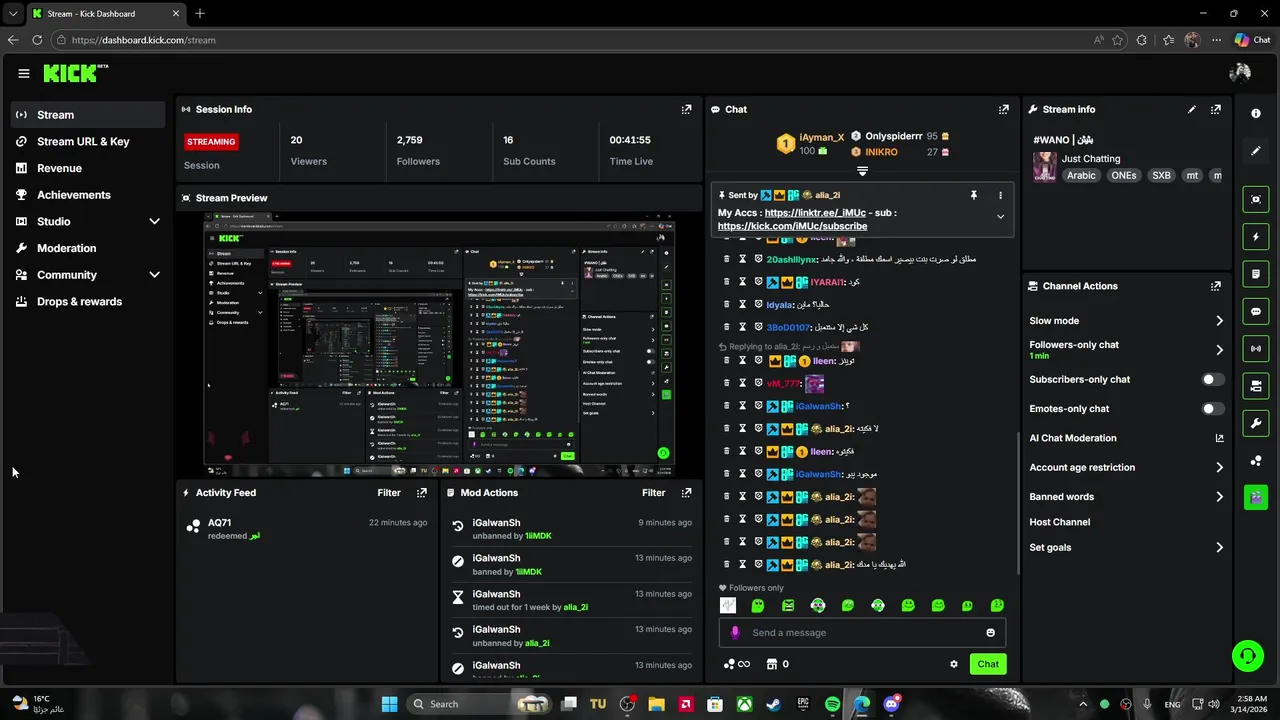The width and height of the screenshot is (1280, 720).
Task: Pop out the Session Info panel
Action: pos(686,109)
